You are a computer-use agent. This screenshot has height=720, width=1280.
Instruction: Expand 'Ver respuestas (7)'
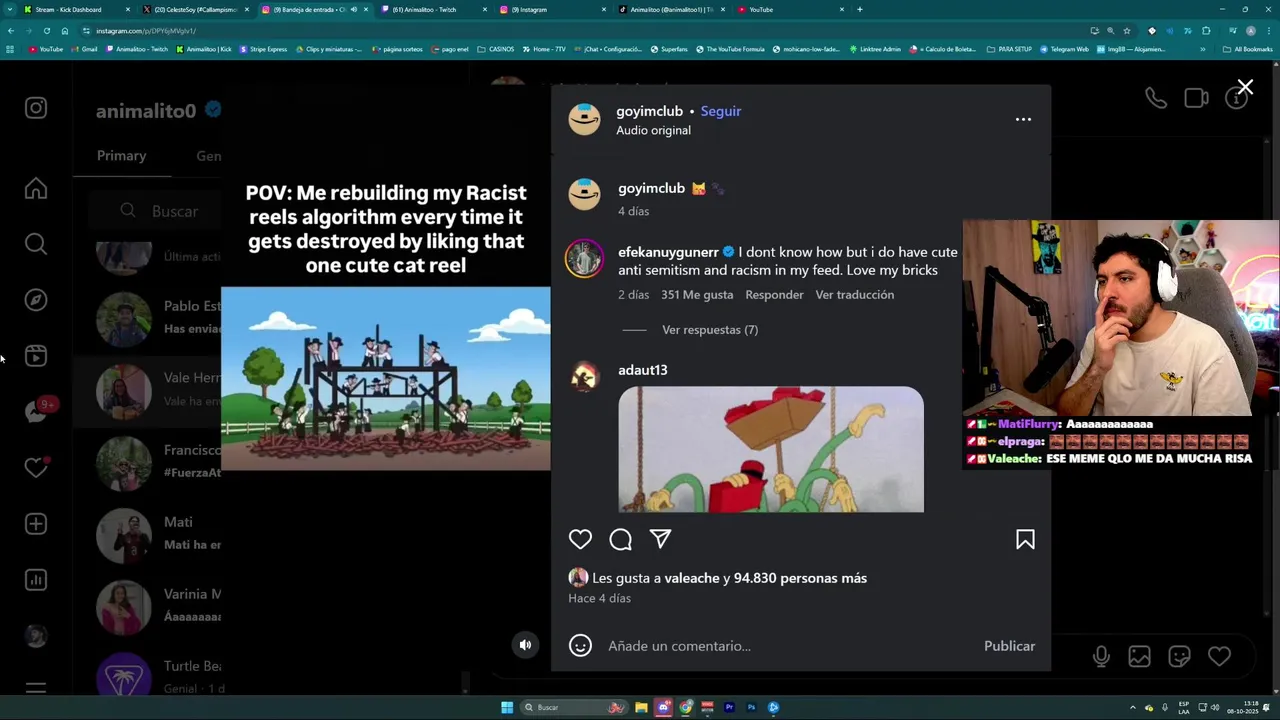tap(710, 330)
